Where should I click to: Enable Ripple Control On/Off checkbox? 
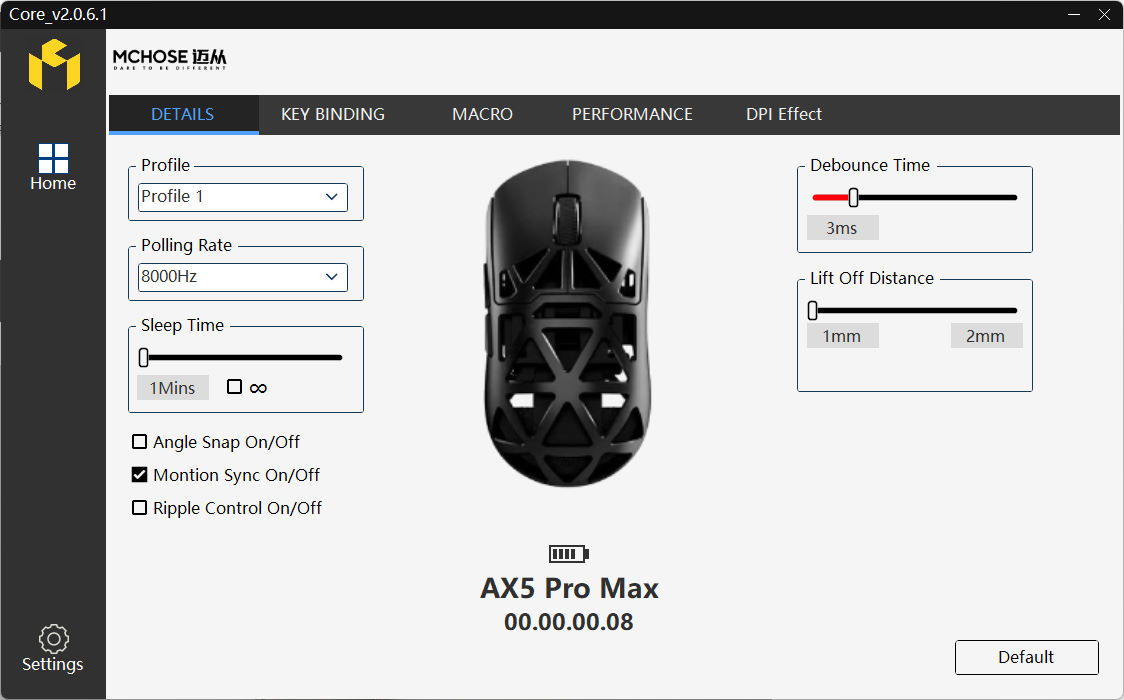[140, 508]
